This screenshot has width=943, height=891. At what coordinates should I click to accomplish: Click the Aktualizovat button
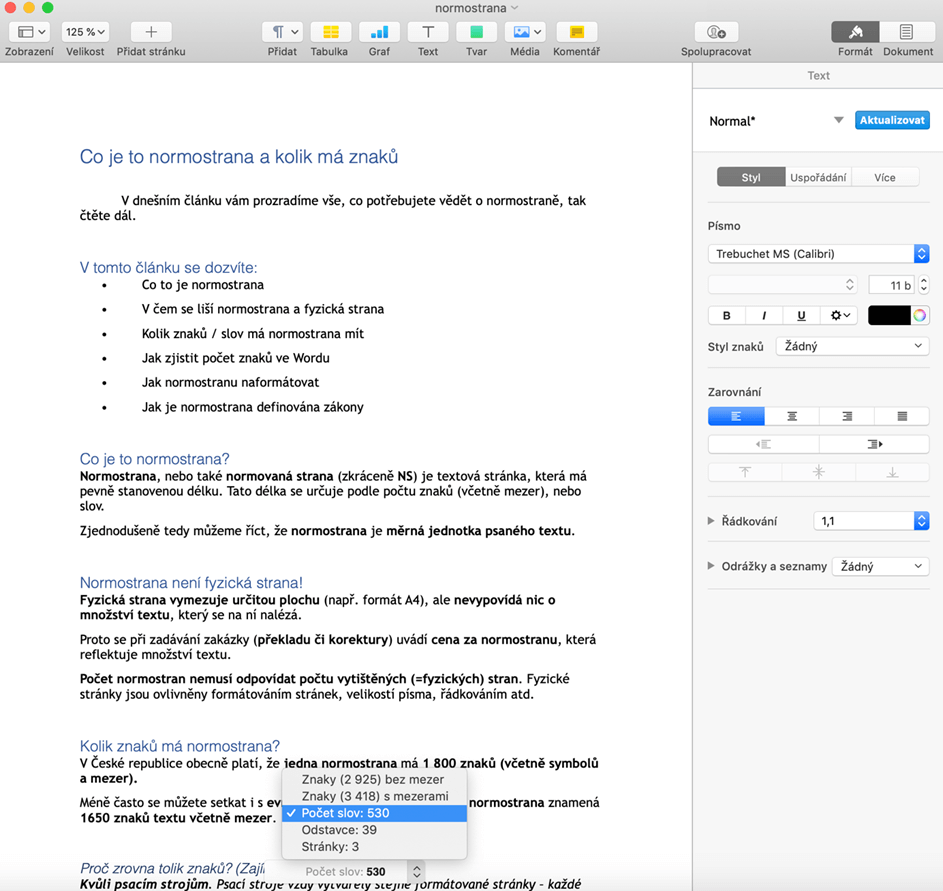892,120
